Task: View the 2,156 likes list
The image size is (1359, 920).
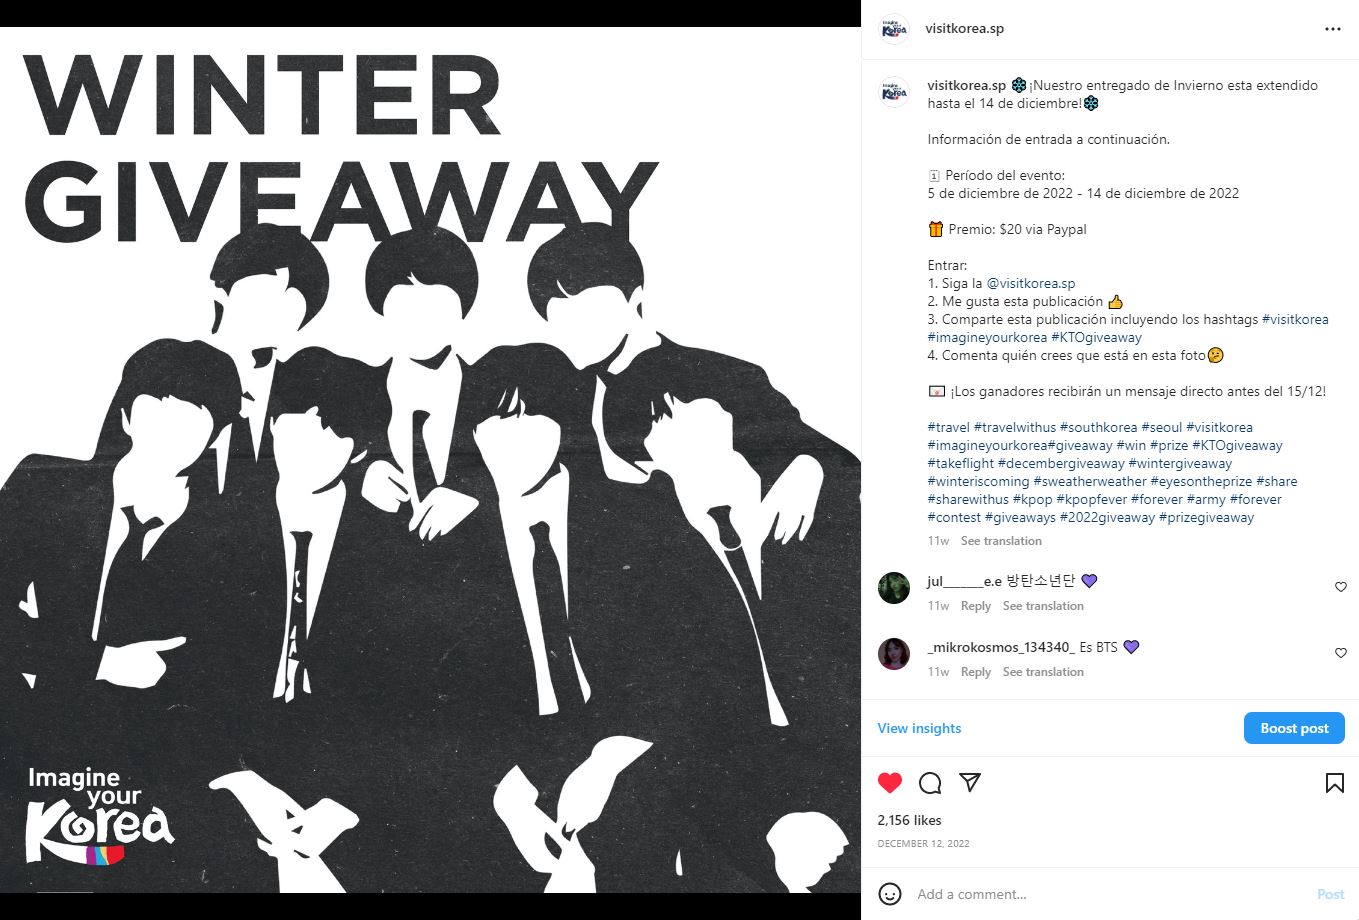Action: click(909, 820)
